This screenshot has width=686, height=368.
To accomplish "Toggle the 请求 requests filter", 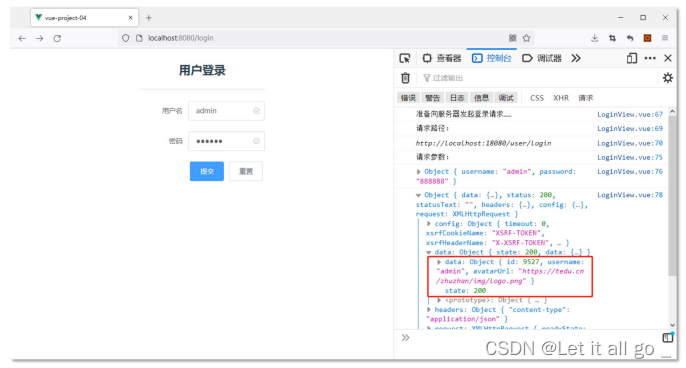I will (x=586, y=98).
